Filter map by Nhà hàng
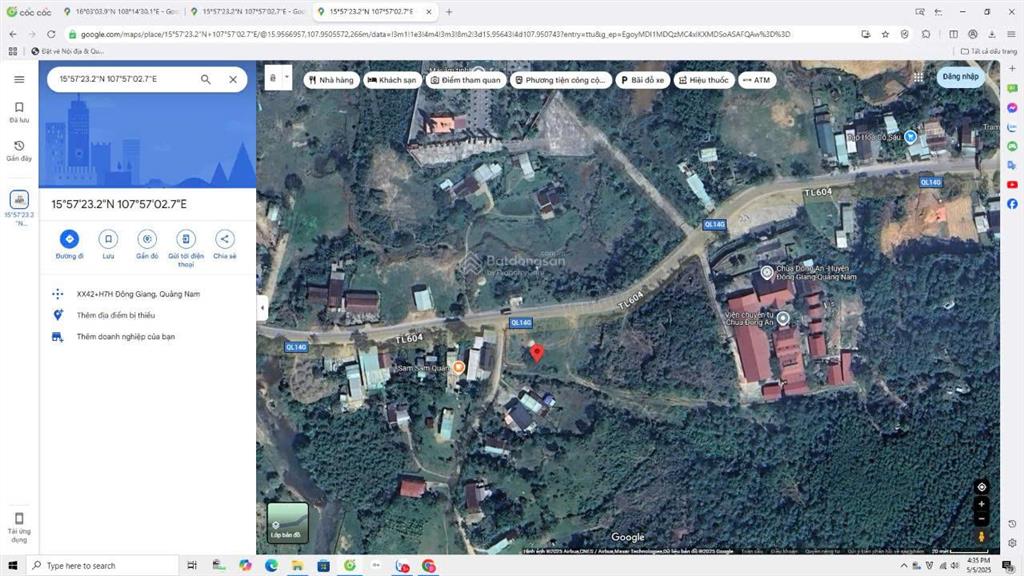Screen dimensions: 1024x576 tap(330, 80)
